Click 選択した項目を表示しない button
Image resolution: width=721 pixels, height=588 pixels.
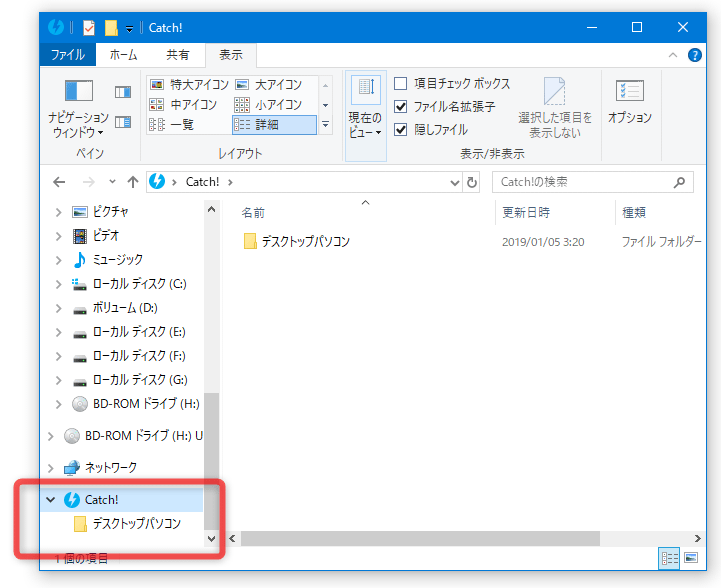click(x=555, y=108)
